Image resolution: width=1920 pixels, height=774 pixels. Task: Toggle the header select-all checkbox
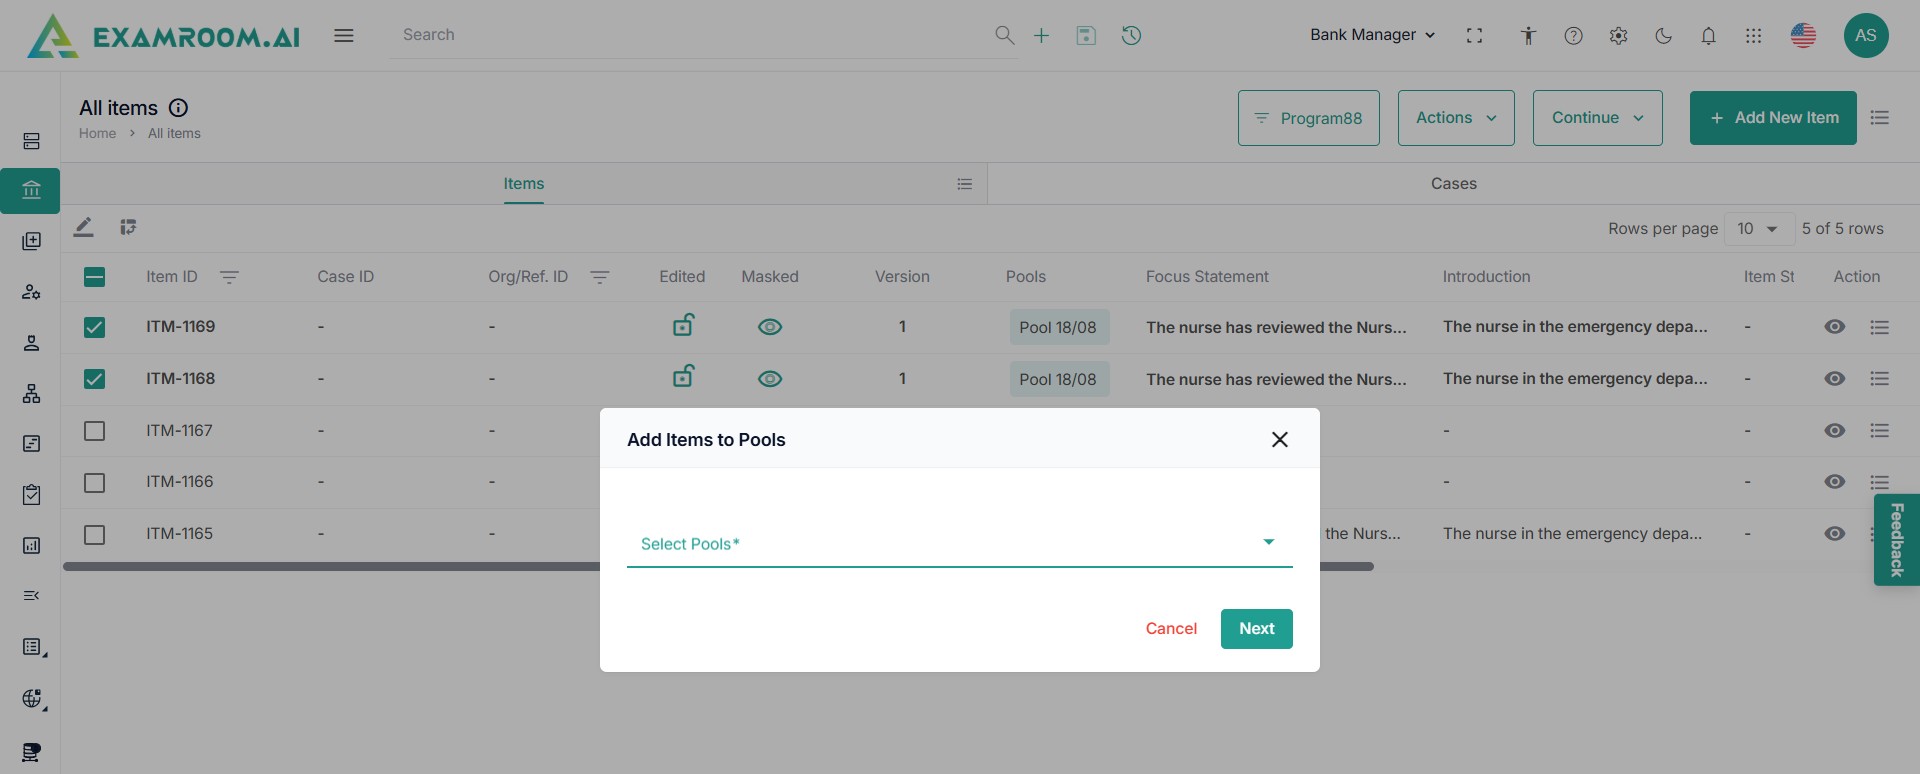pyautogui.click(x=95, y=277)
